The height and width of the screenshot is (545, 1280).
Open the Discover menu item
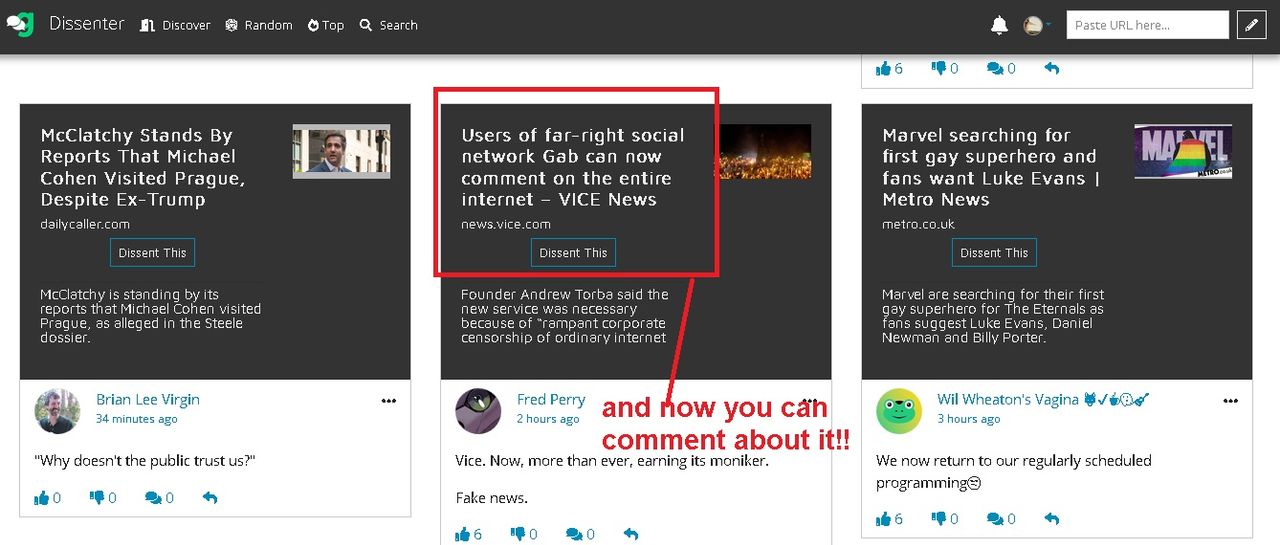click(175, 25)
